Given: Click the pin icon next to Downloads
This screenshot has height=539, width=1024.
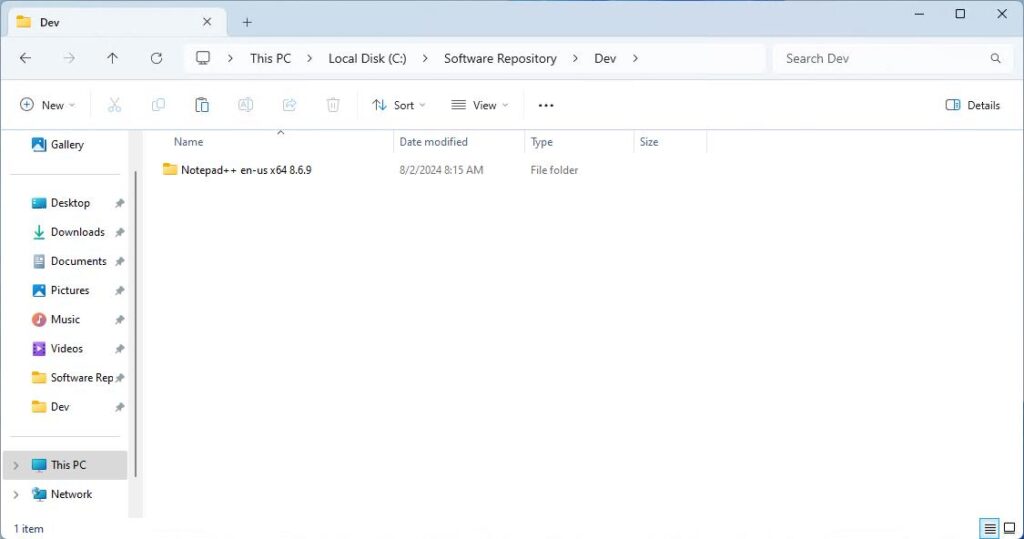Looking at the screenshot, I should click(x=120, y=232).
